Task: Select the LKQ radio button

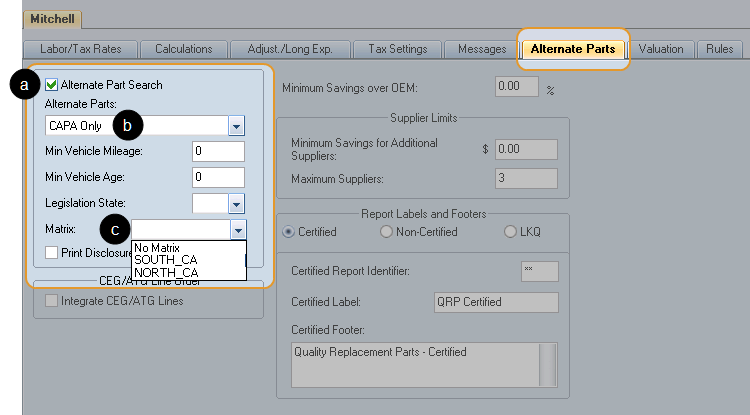Action: coord(510,232)
